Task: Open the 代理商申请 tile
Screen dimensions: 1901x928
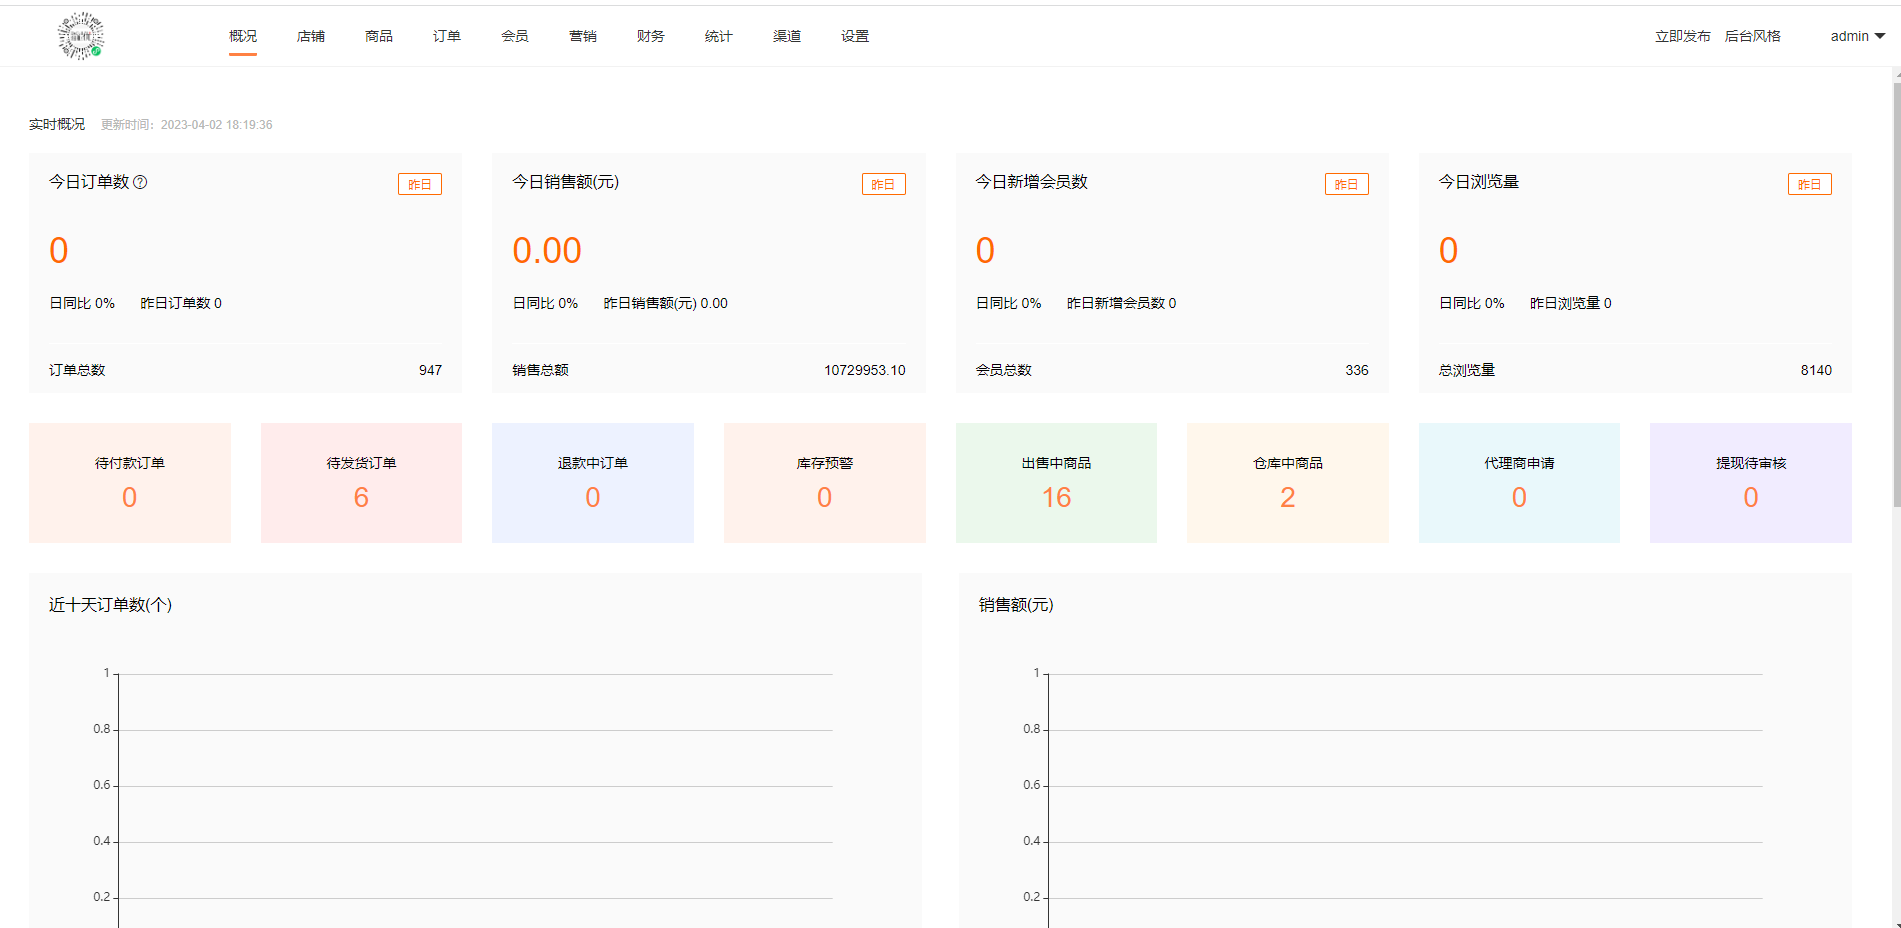Action: 1519,483
